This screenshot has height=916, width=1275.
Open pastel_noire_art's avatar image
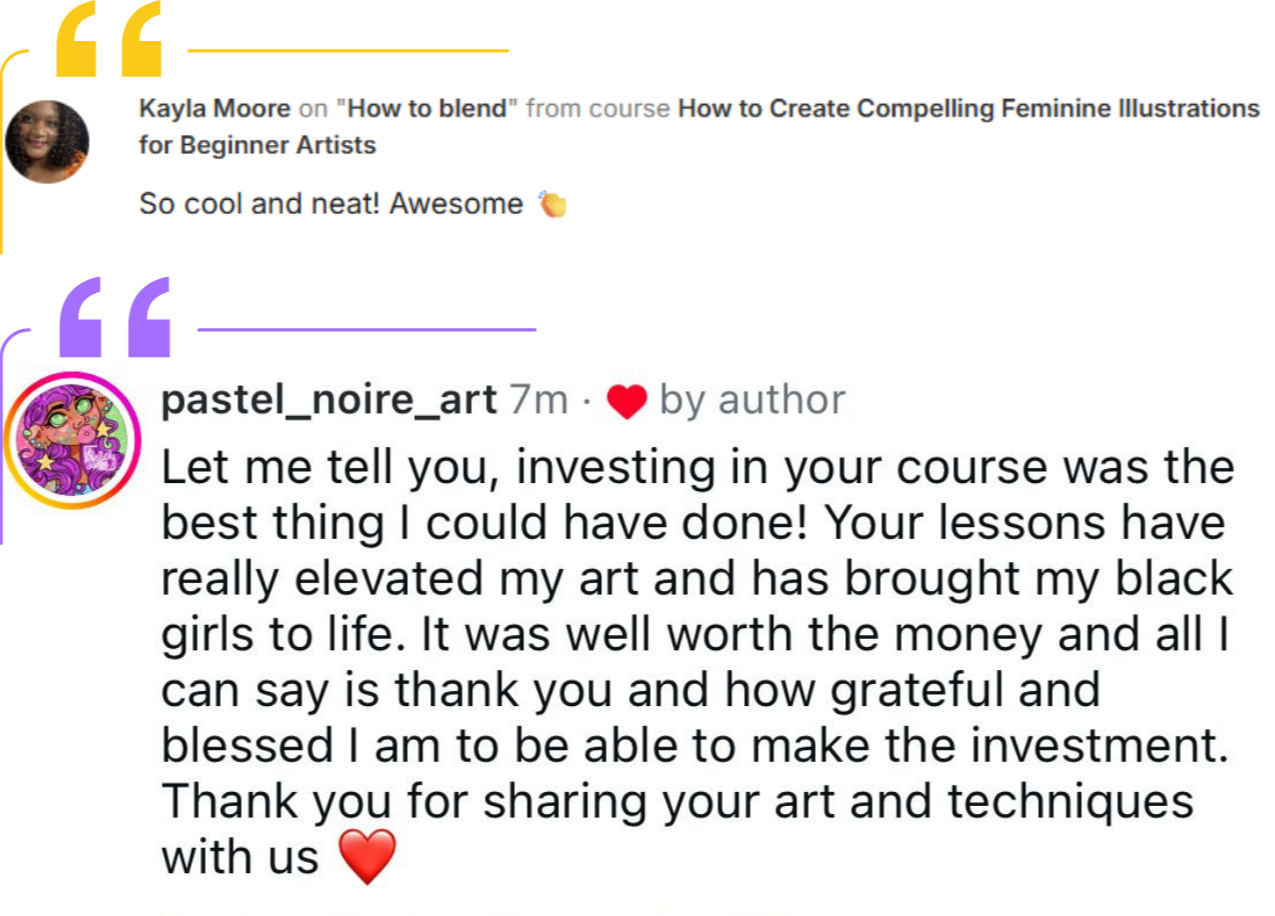pos(73,440)
